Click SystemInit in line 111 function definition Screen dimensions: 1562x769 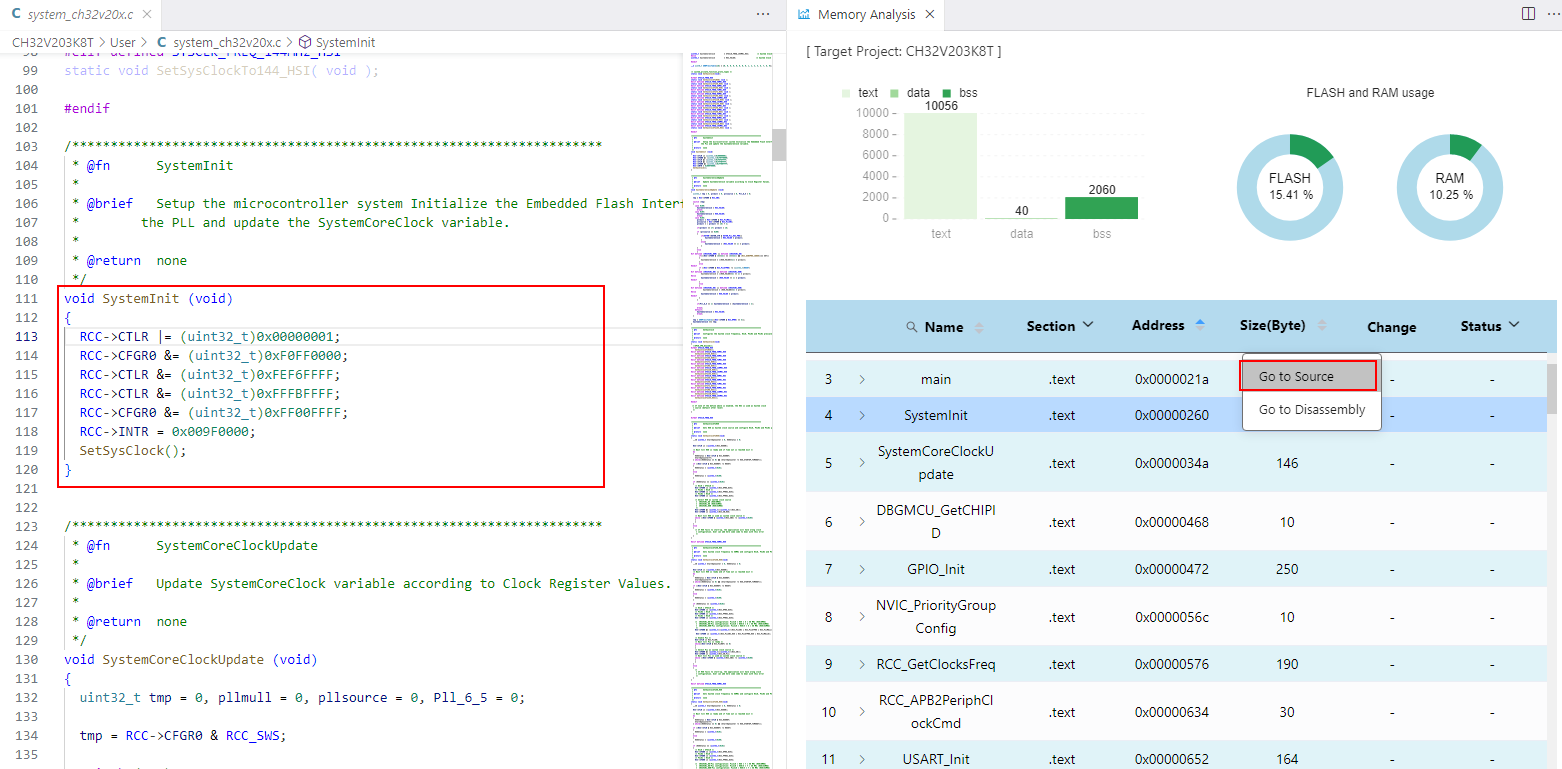pyautogui.click(x=141, y=298)
